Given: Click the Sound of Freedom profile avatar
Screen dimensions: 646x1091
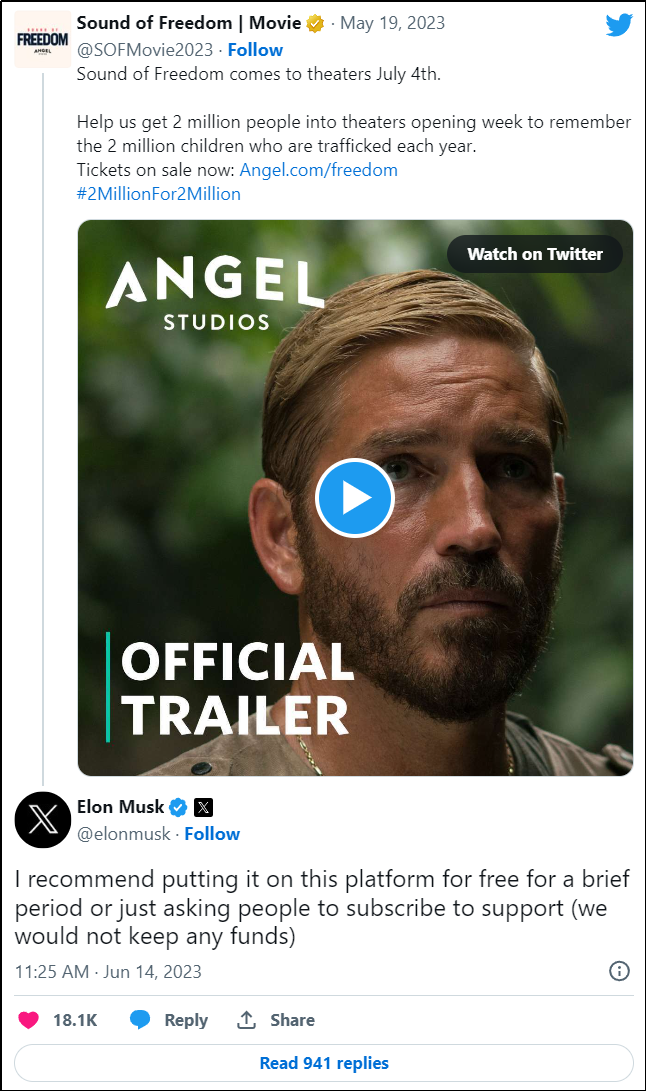Looking at the screenshot, I should (42, 38).
